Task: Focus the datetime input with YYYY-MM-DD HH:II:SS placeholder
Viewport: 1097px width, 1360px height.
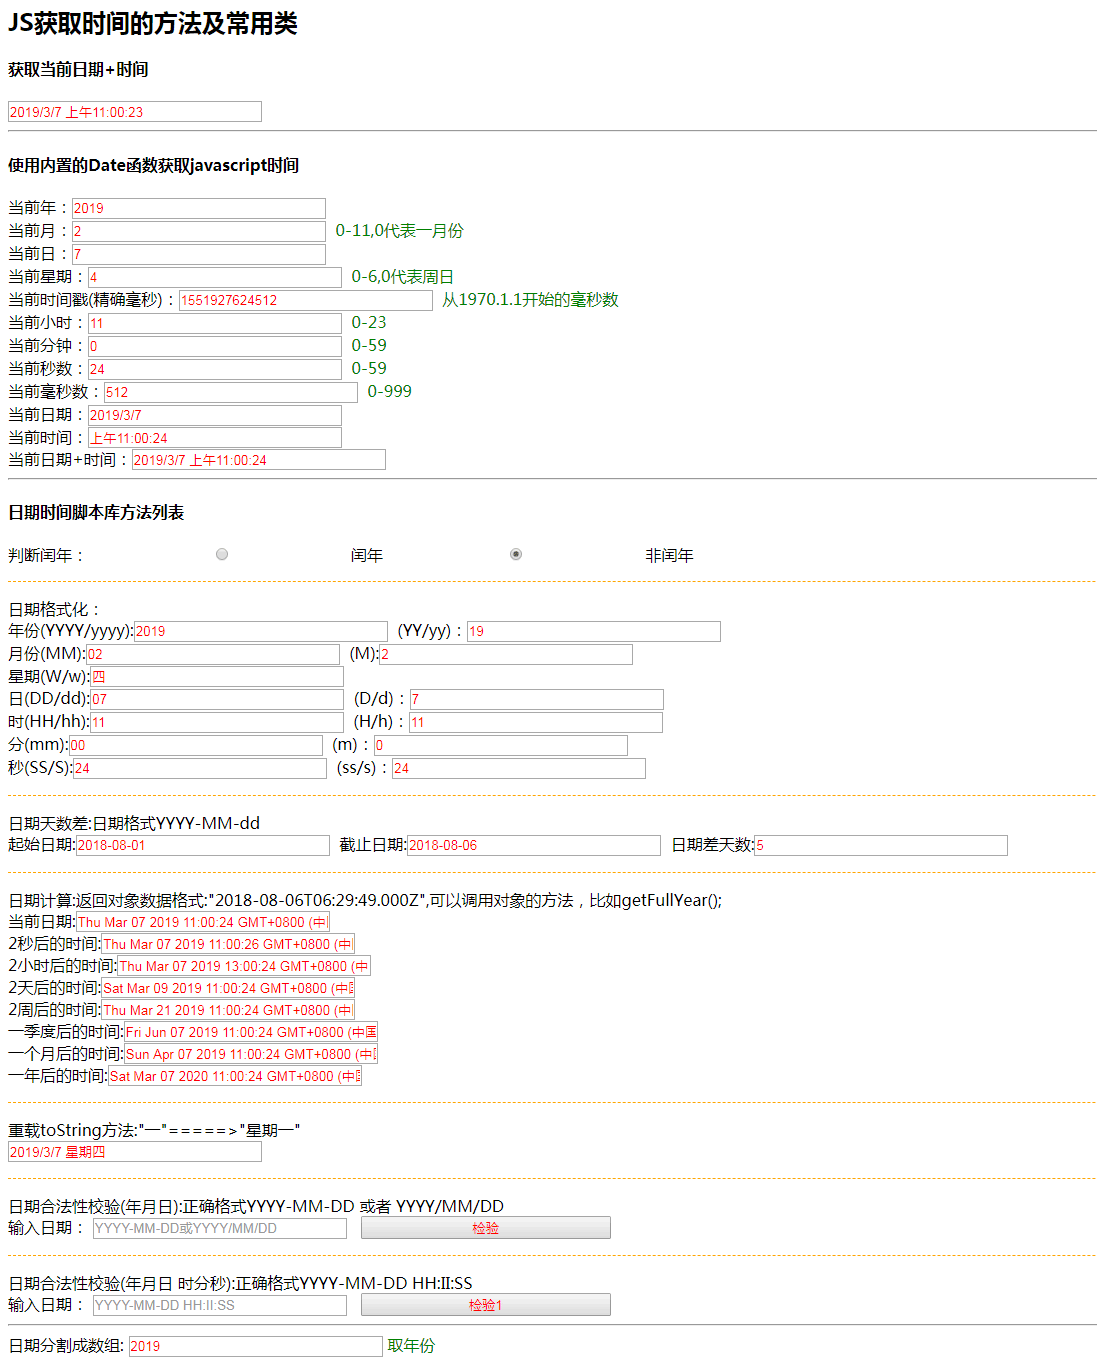Action: 220,1305
